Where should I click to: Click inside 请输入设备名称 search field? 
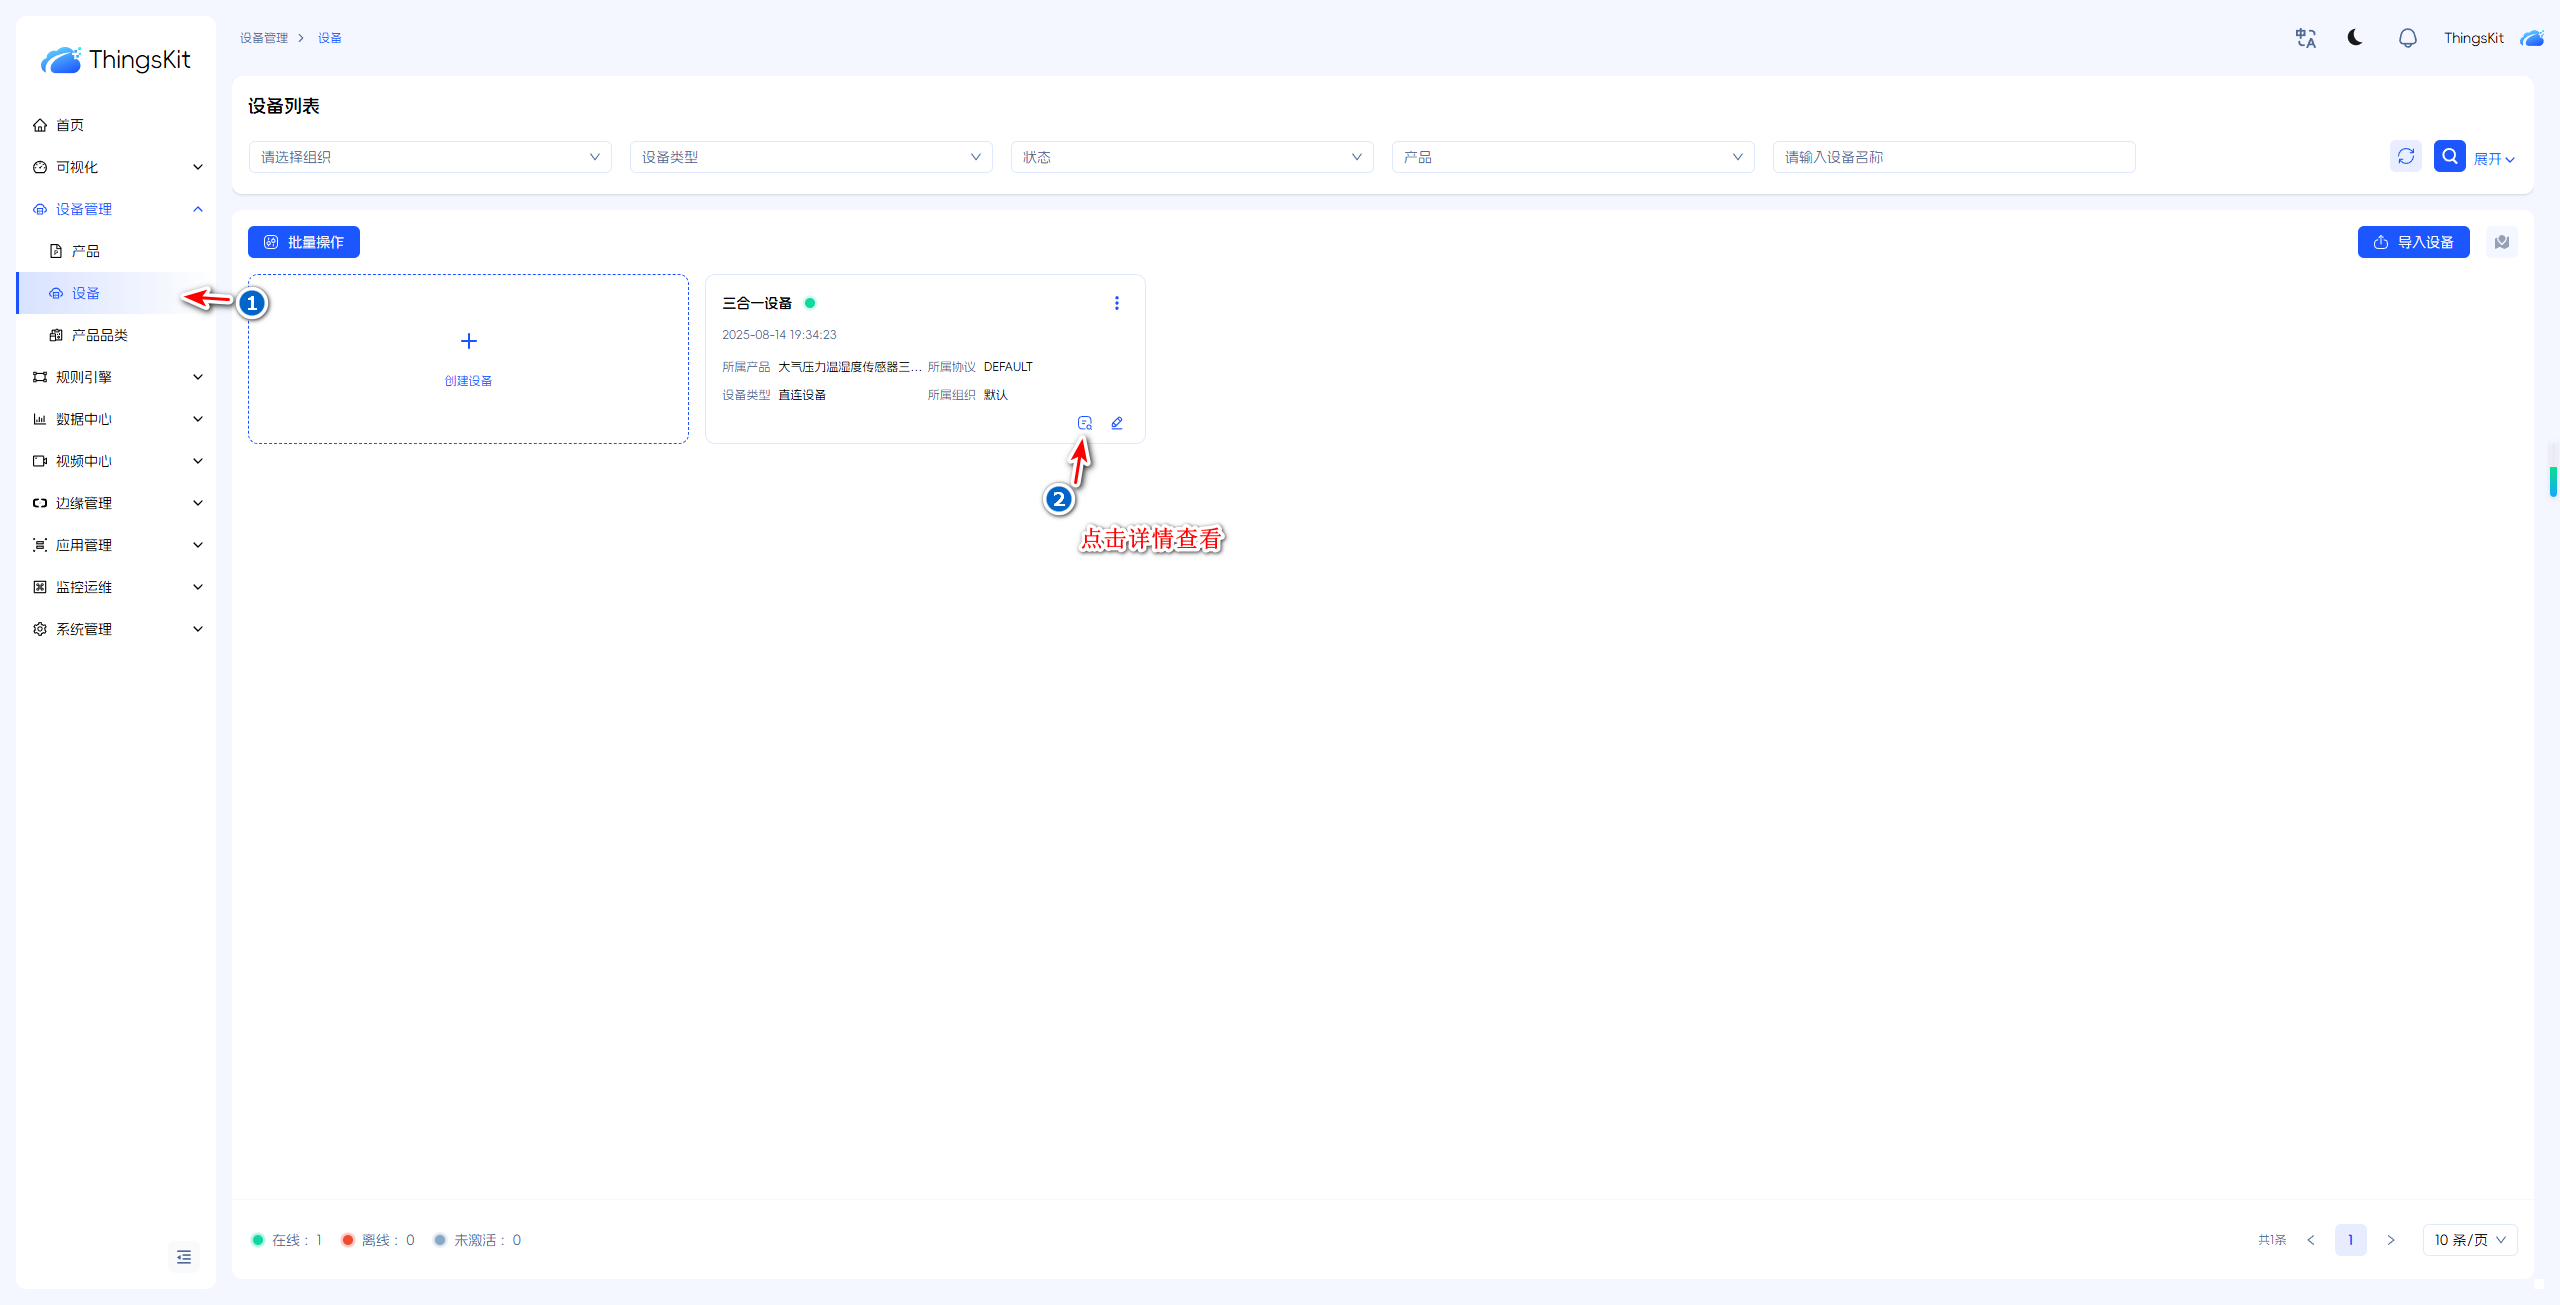click(x=1953, y=157)
